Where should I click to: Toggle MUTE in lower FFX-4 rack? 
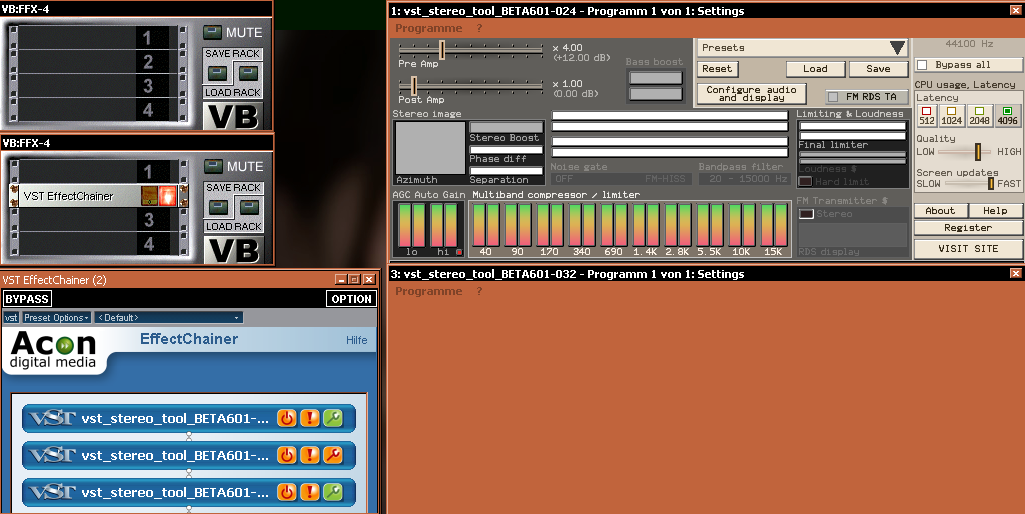(x=212, y=166)
